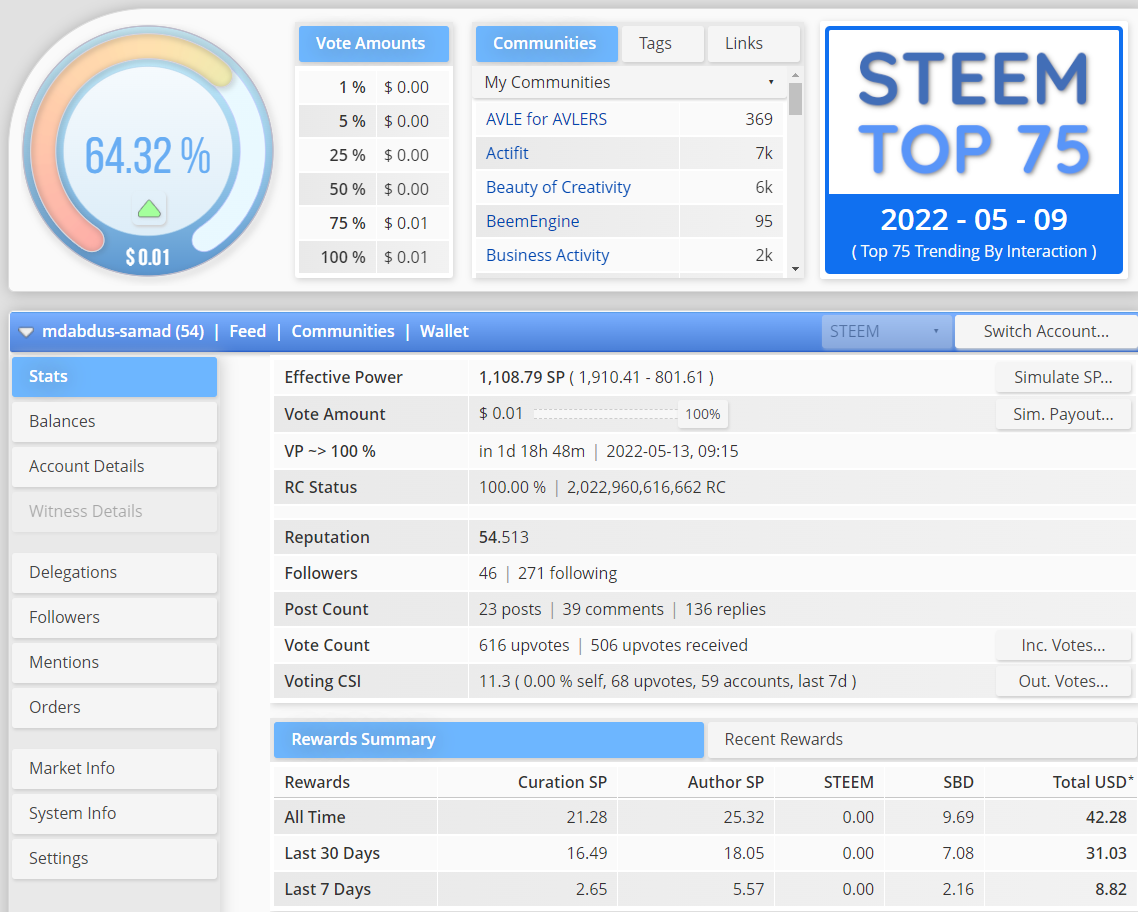Switch to the Links tab
The width and height of the screenshot is (1138, 912).
pos(753,44)
